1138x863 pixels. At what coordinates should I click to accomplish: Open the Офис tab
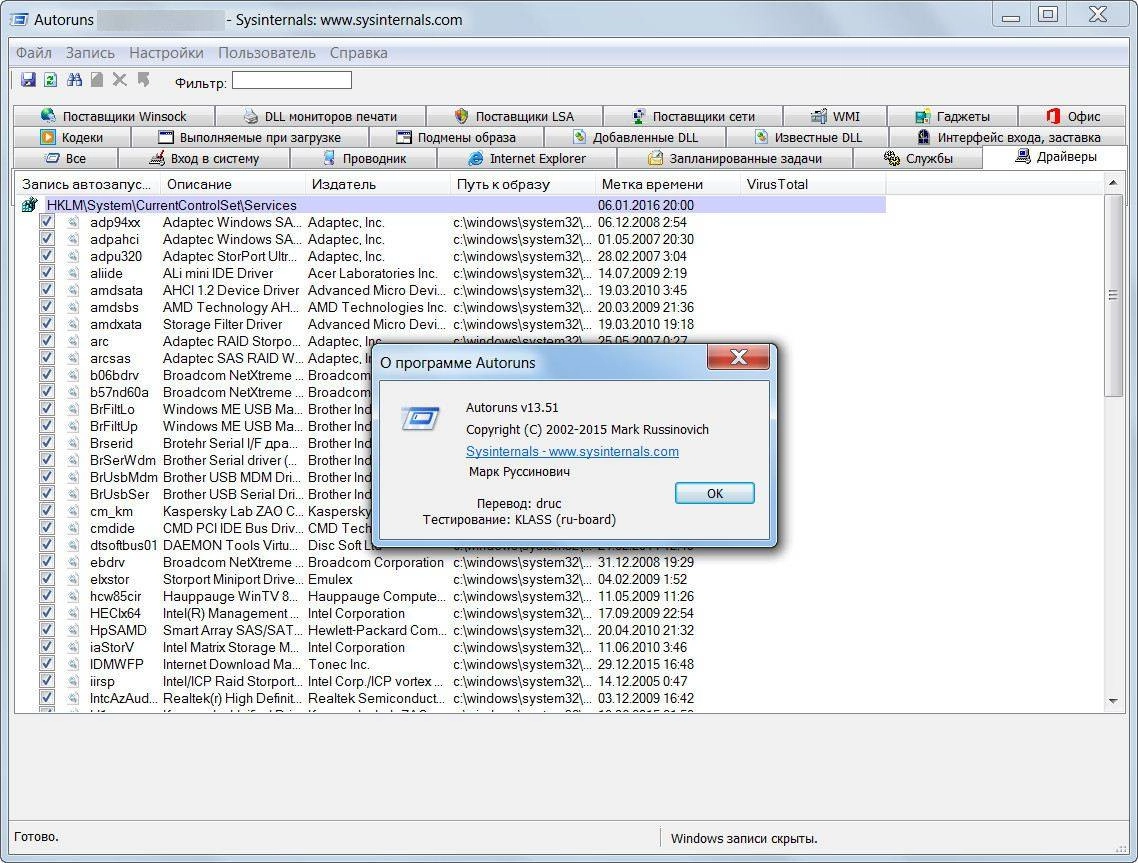[1073, 116]
